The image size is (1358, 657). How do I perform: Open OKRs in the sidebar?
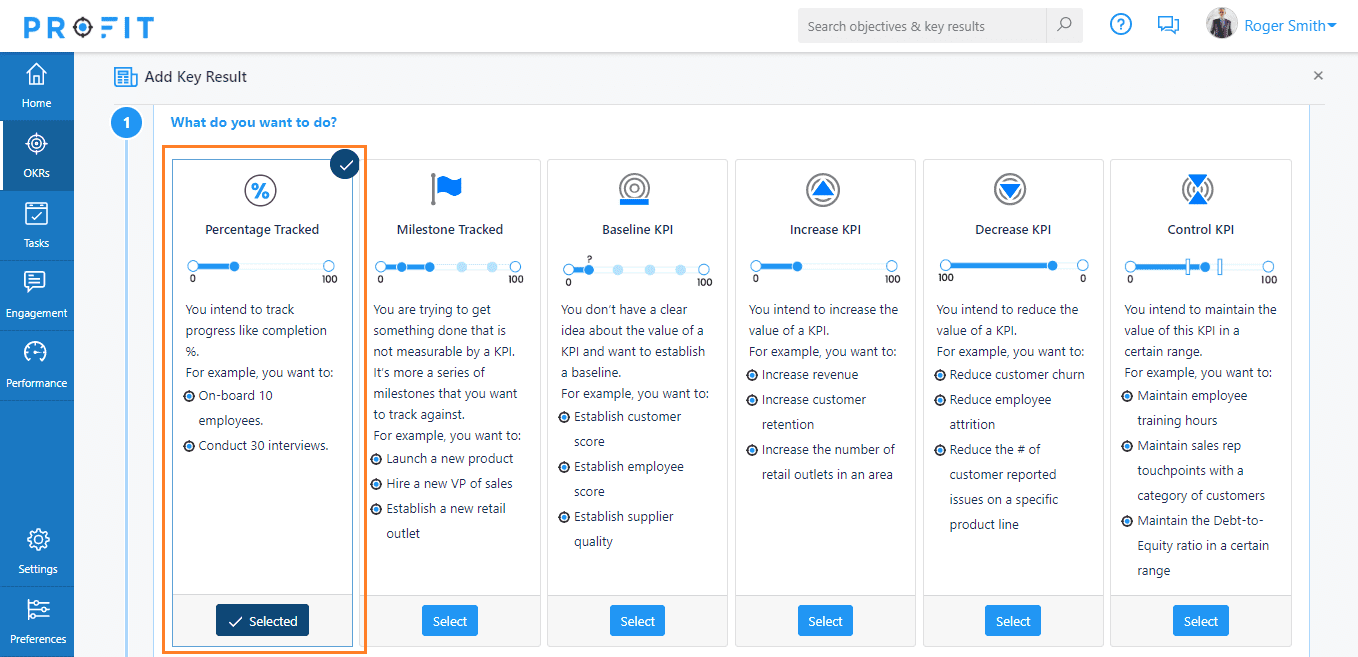pyautogui.click(x=37, y=156)
